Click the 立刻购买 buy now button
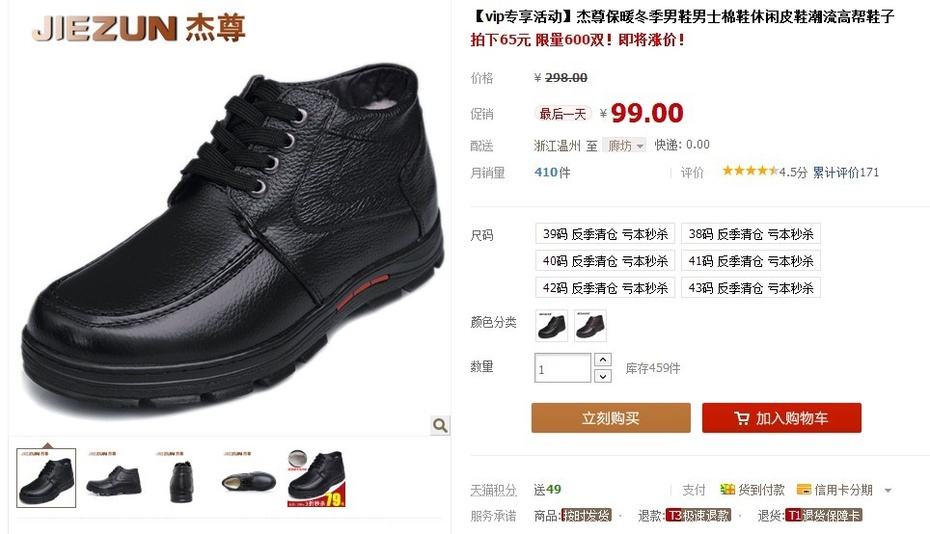This screenshot has height=534, width=930. point(611,418)
